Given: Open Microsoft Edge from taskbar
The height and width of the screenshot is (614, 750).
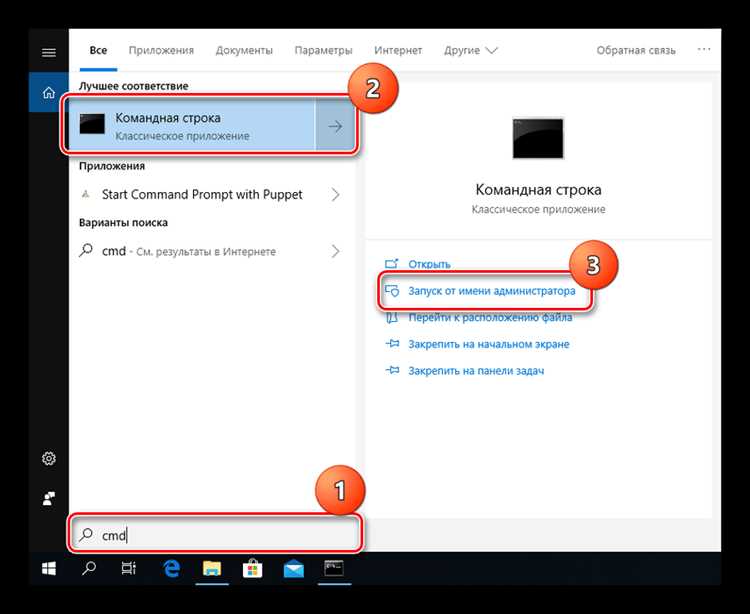Looking at the screenshot, I should pos(171,568).
